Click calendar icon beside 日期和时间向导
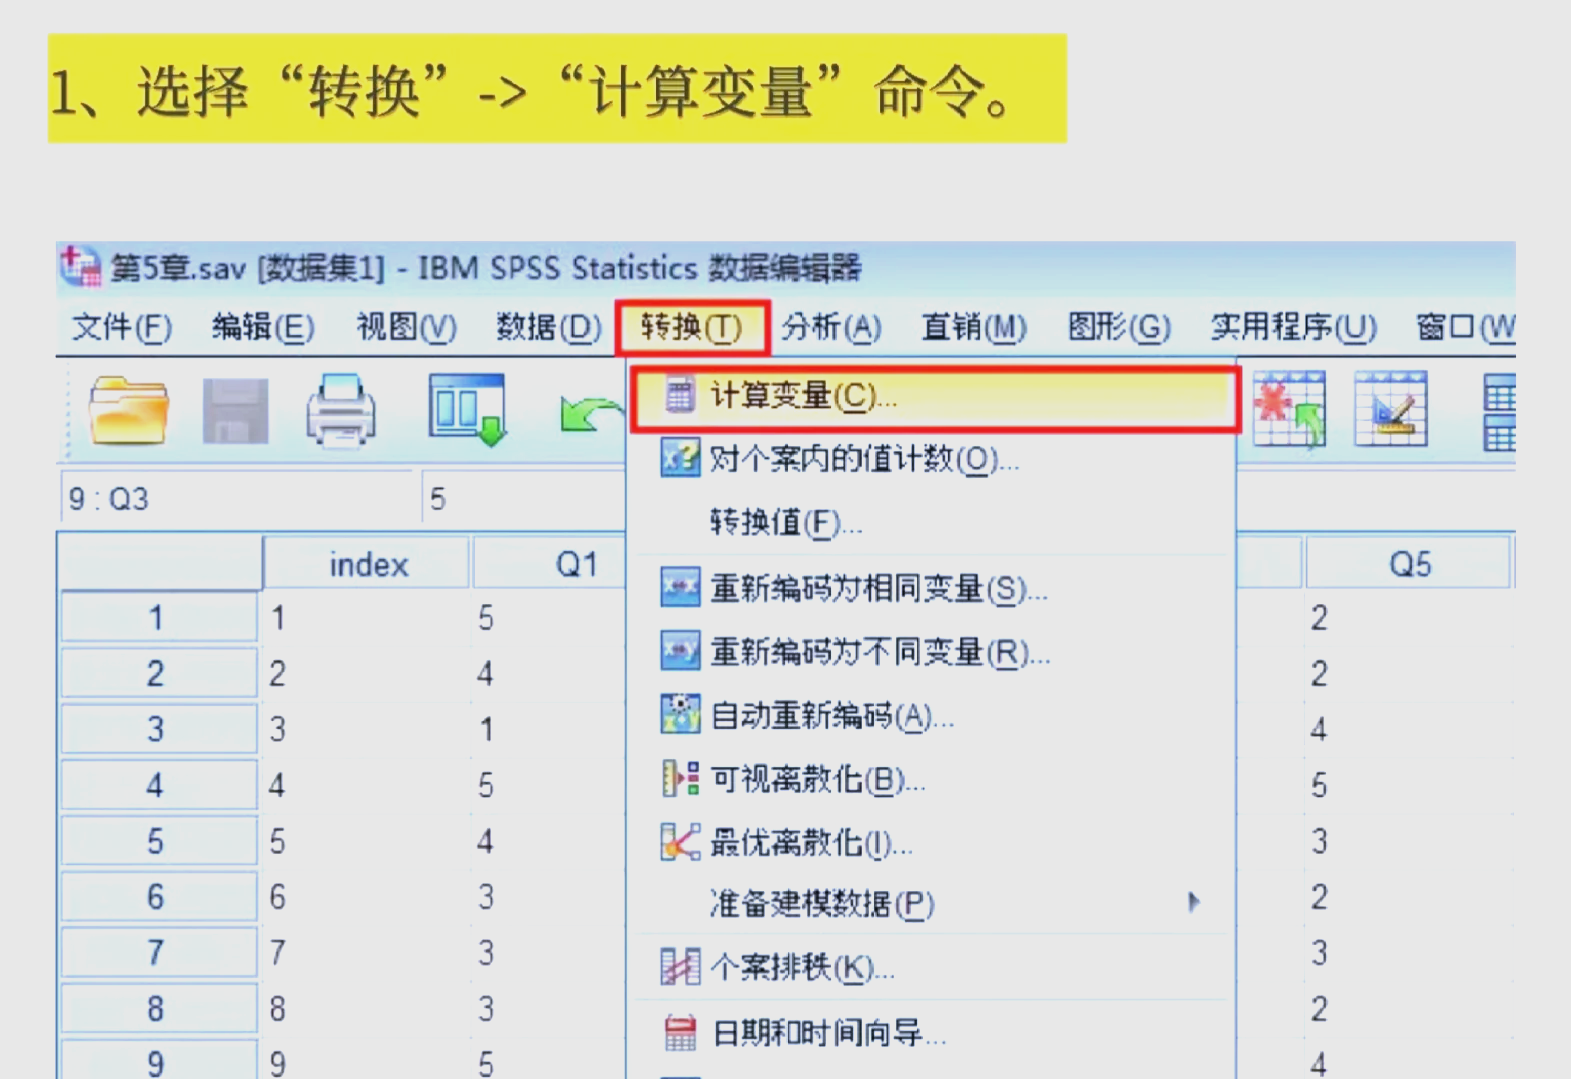The height and width of the screenshot is (1079, 1571). (680, 1032)
